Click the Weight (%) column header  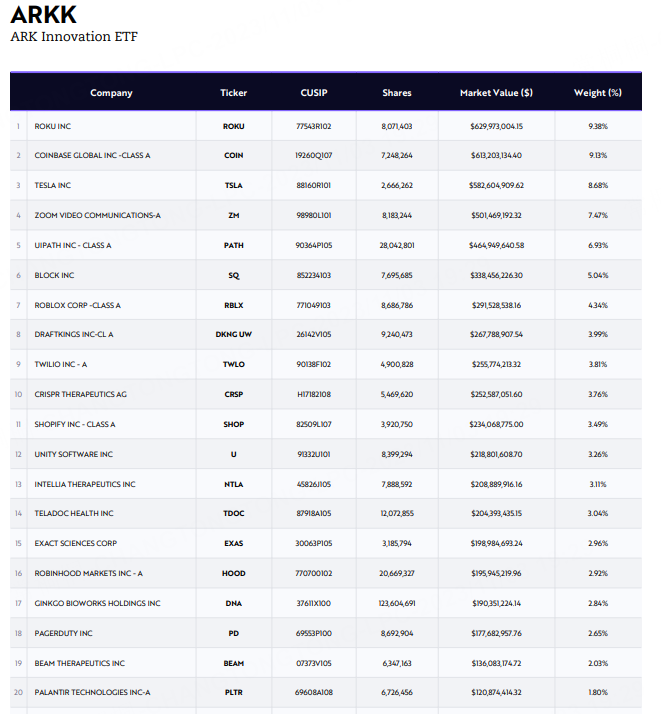click(x=598, y=93)
